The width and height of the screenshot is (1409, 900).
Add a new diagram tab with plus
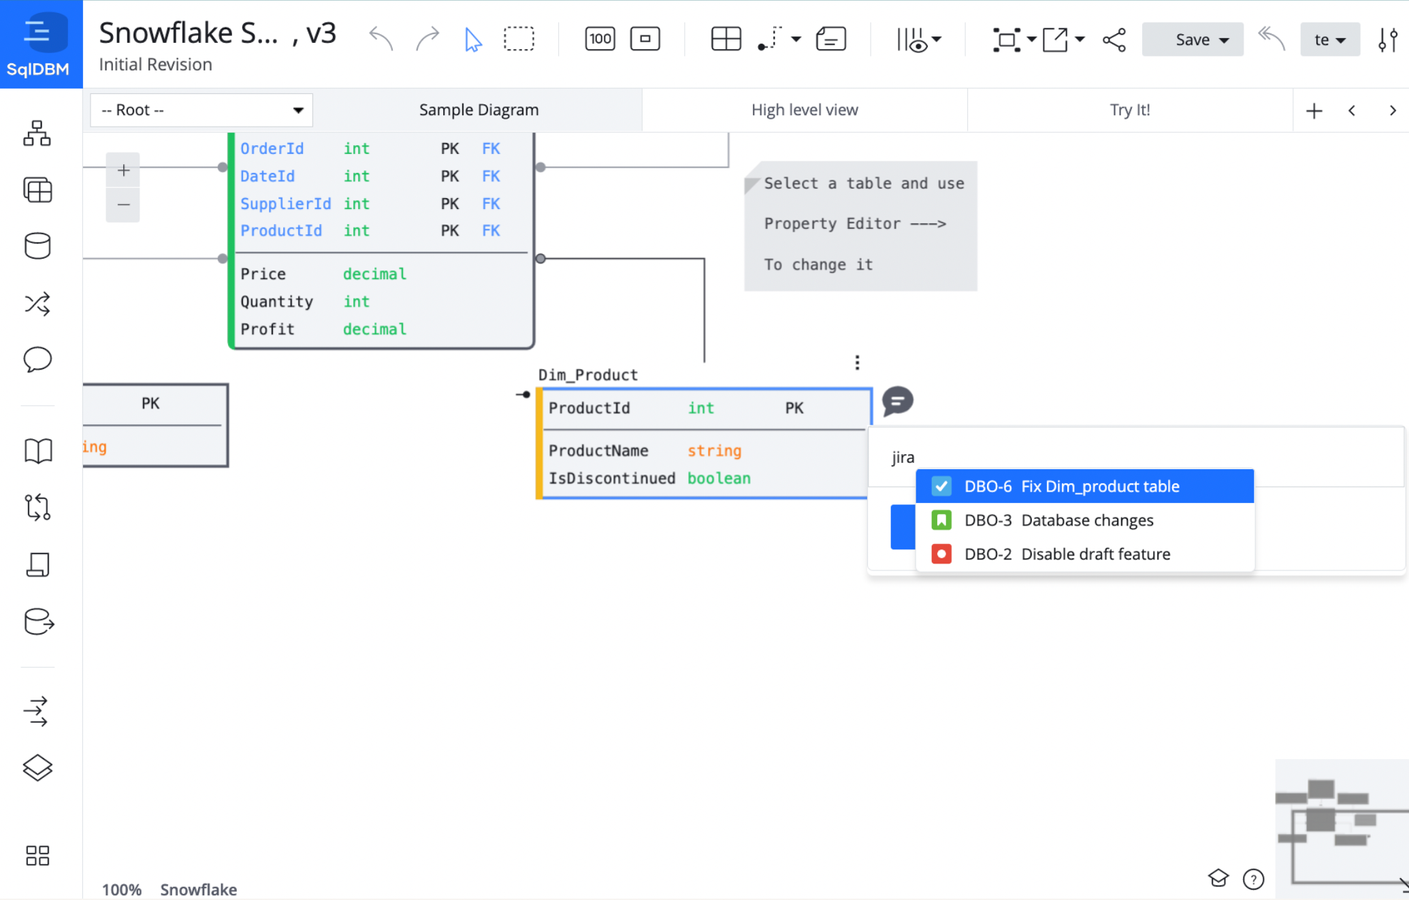(x=1314, y=111)
